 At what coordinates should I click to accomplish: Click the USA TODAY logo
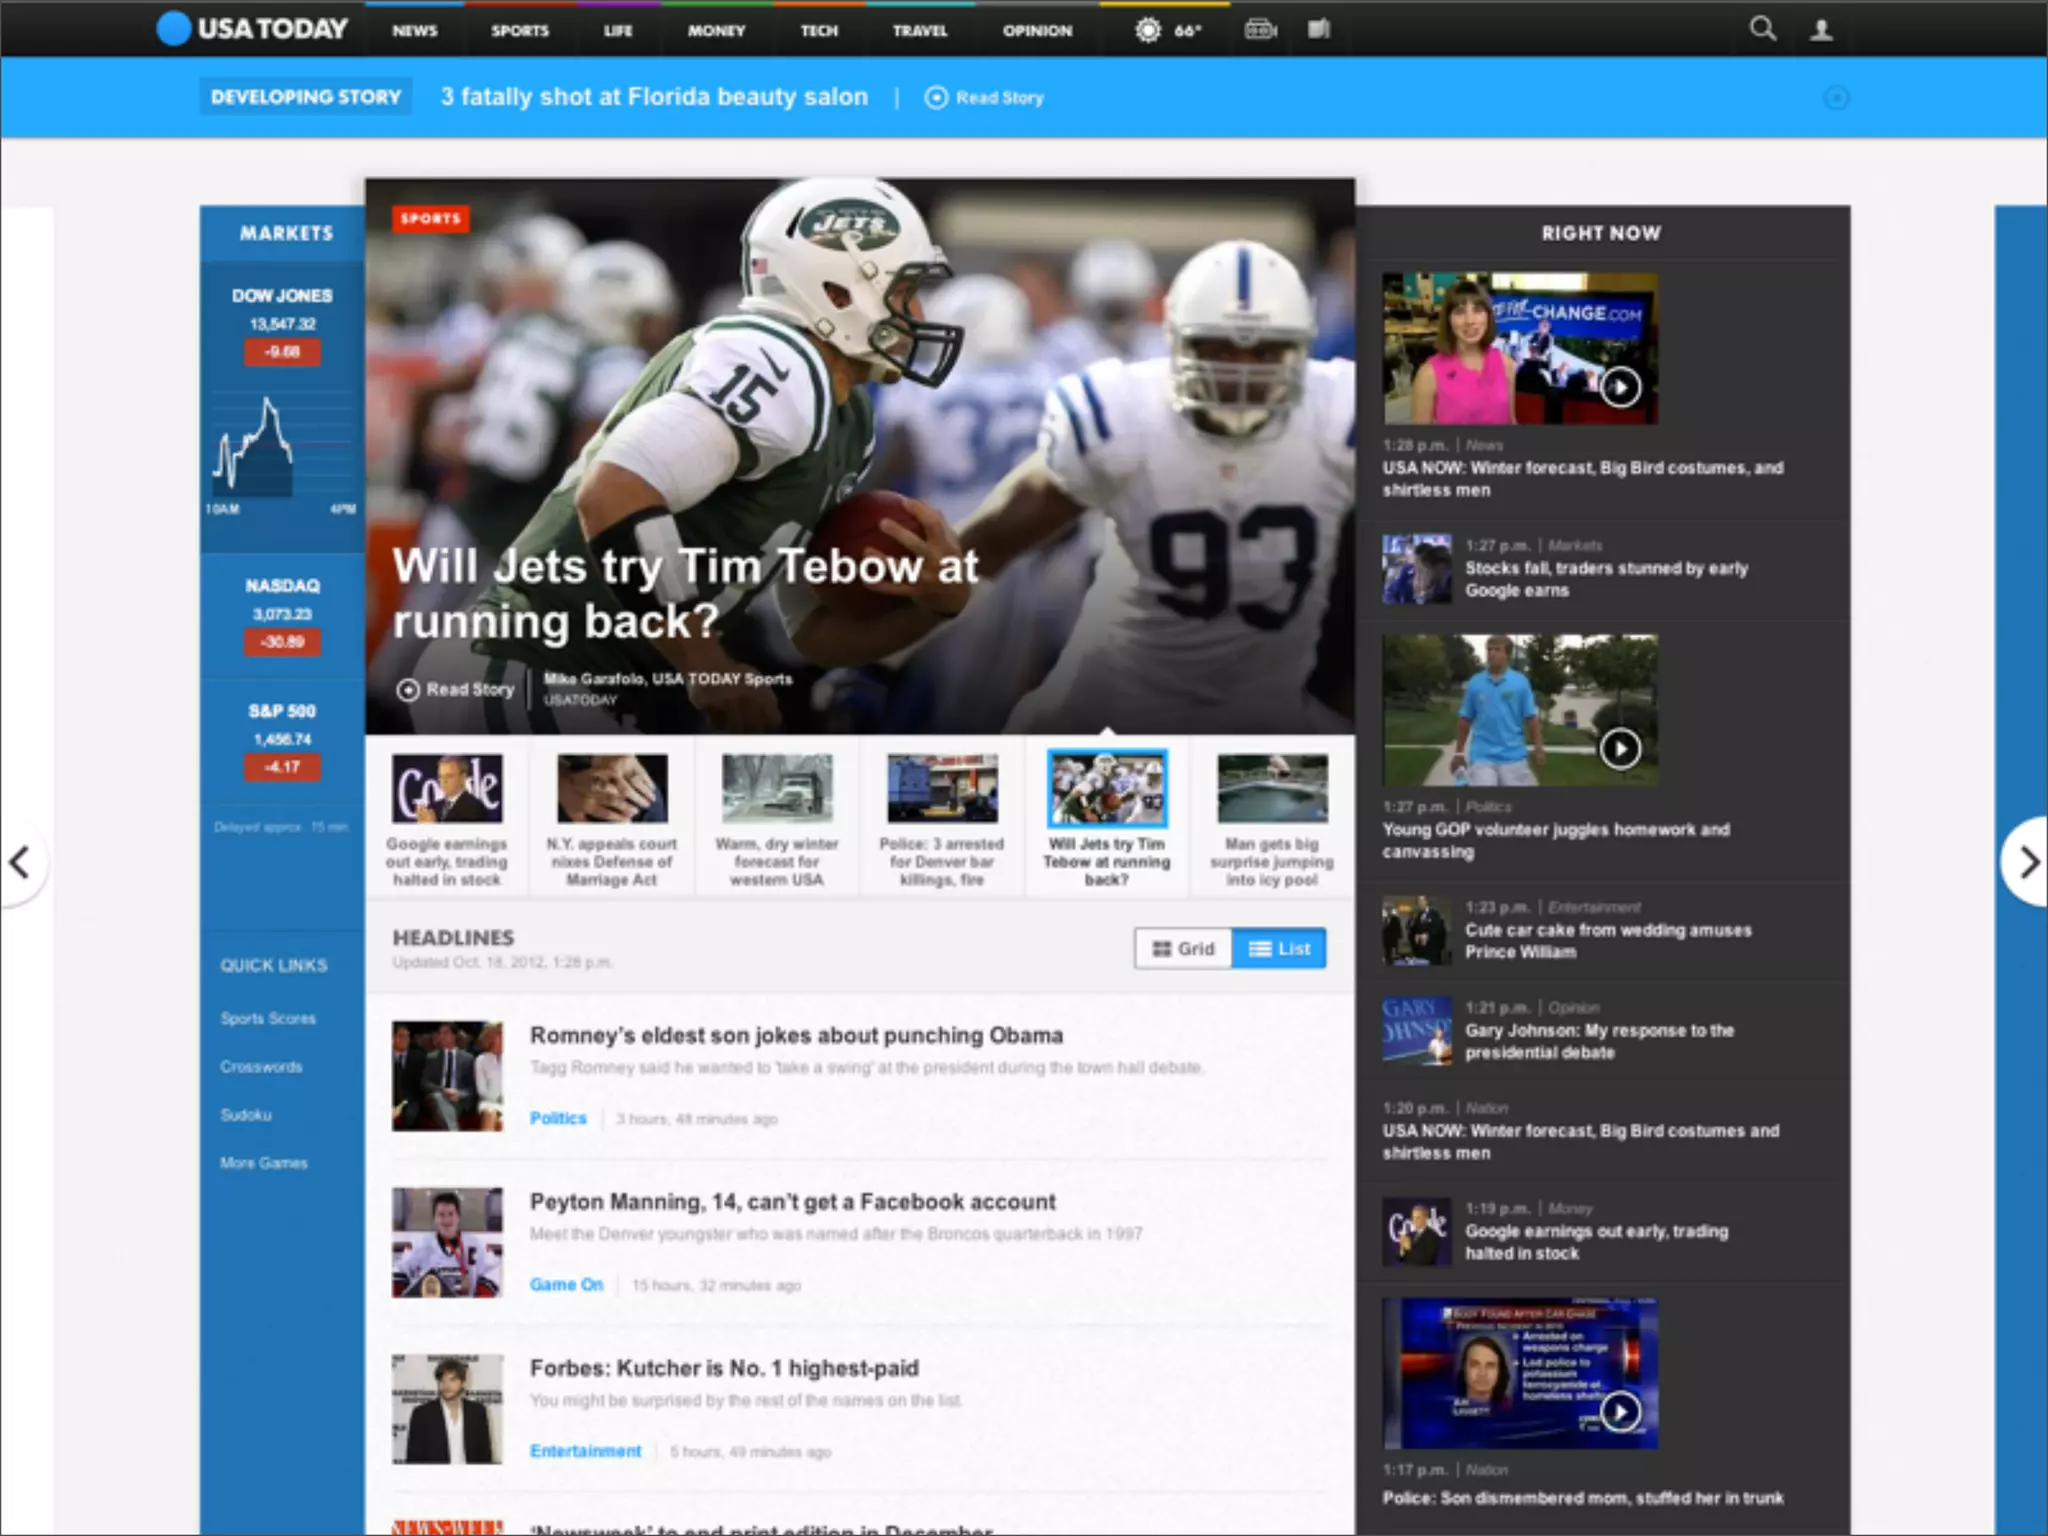pyautogui.click(x=253, y=29)
